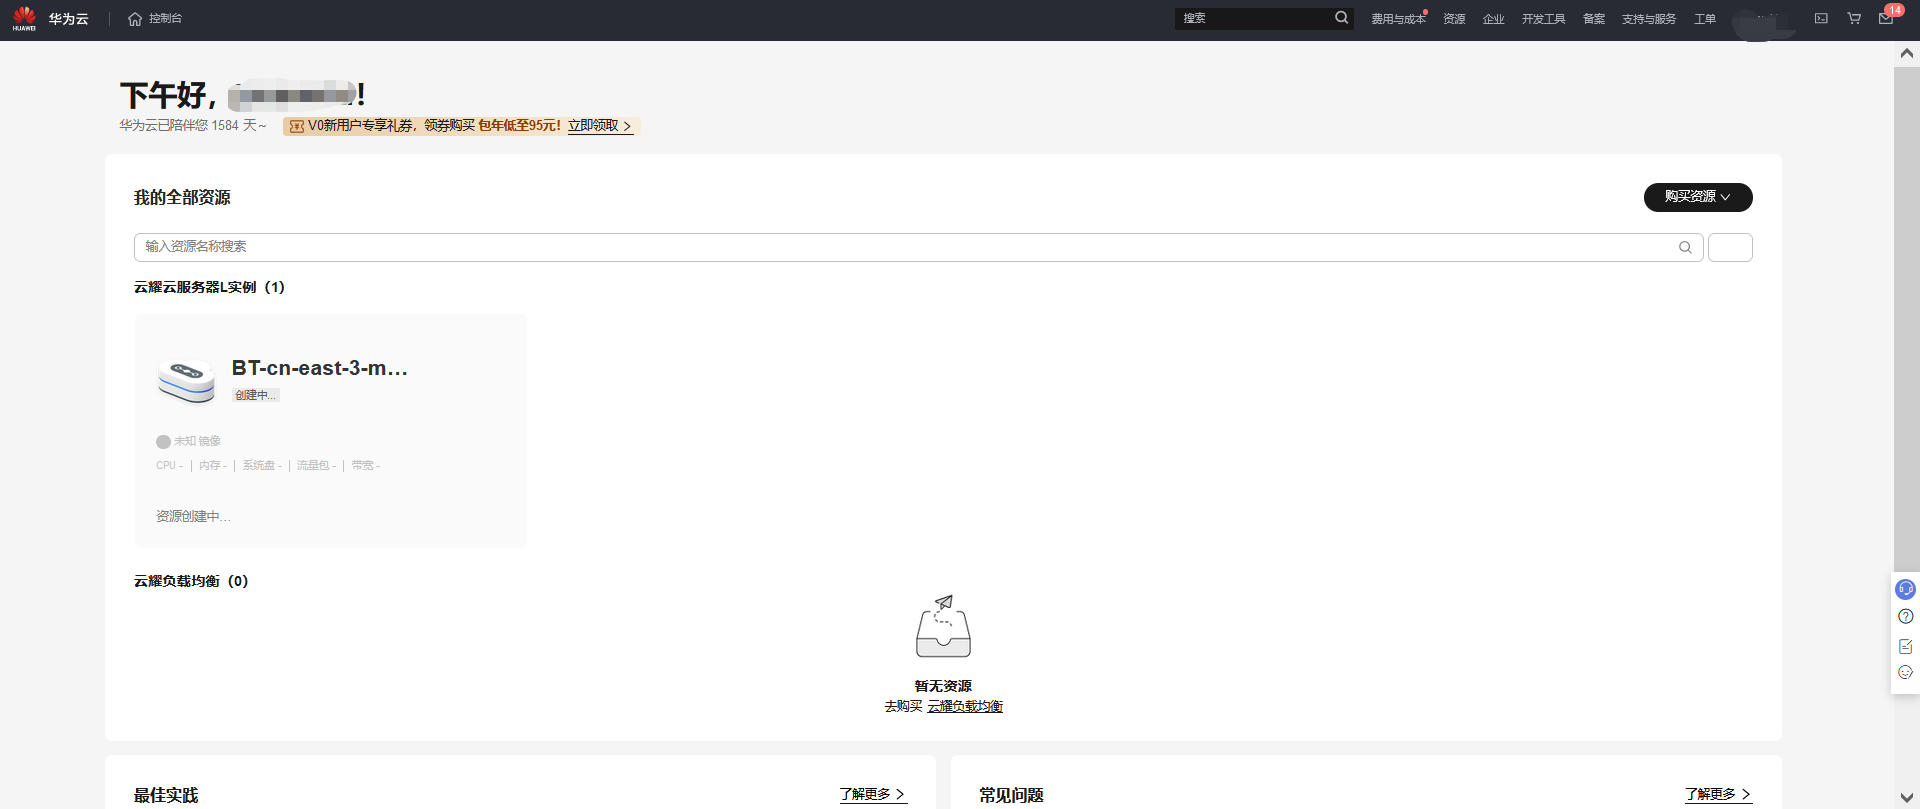The width and height of the screenshot is (1920, 809).
Task: Click the 云耀云服务器L实例 (1) heading
Action: pyautogui.click(x=209, y=287)
